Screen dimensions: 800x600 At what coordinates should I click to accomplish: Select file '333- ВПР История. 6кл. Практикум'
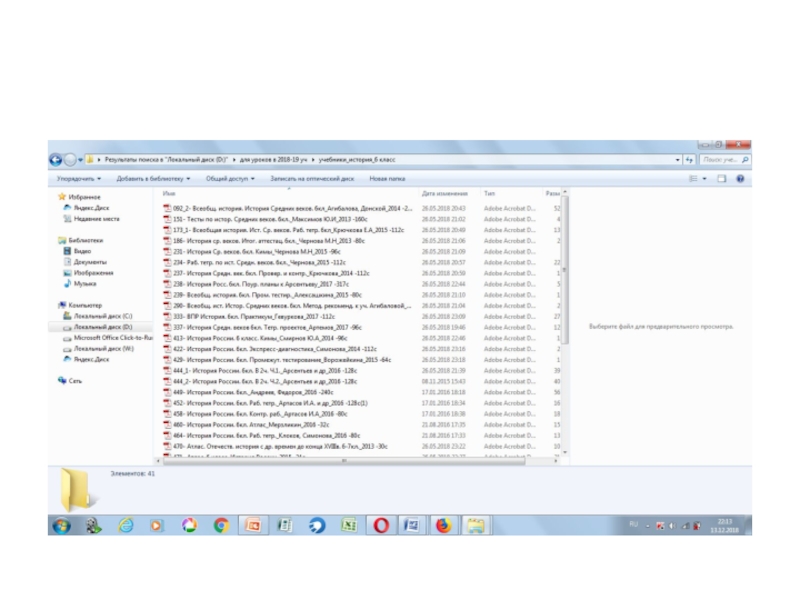click(254, 316)
